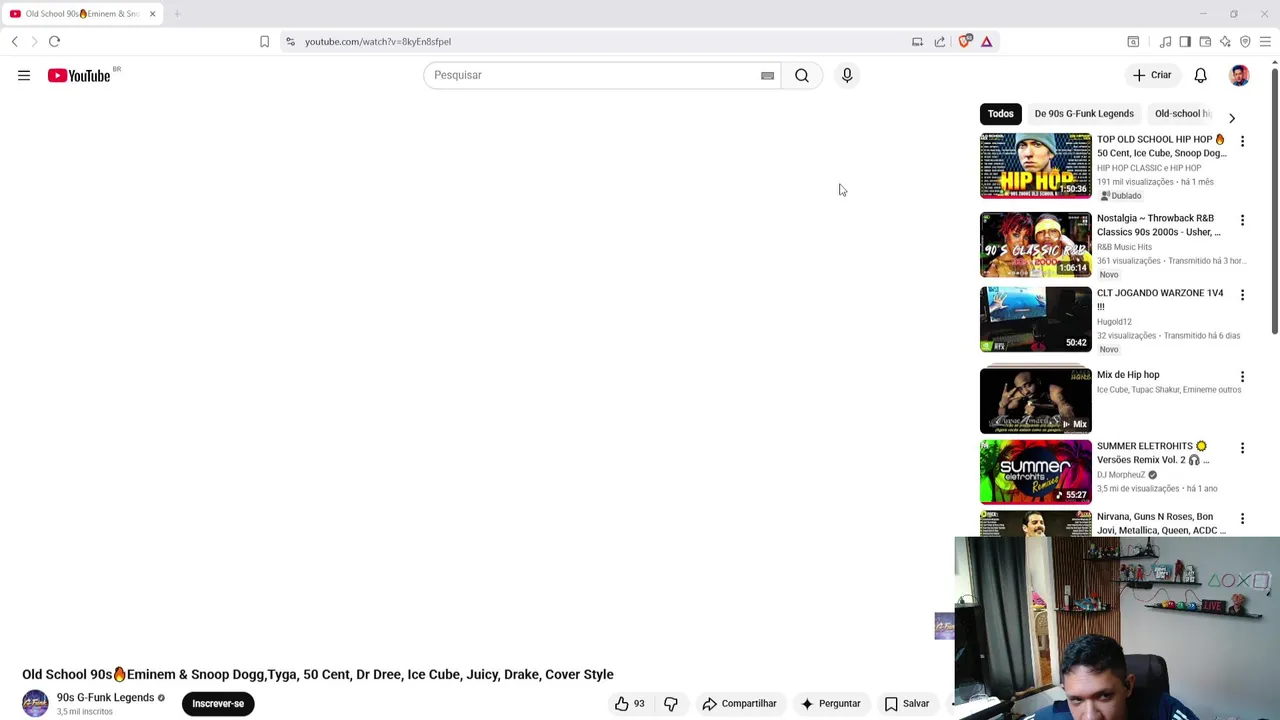The image size is (1280, 720).
Task: Go back to the previous page
Action: [x=15, y=41]
